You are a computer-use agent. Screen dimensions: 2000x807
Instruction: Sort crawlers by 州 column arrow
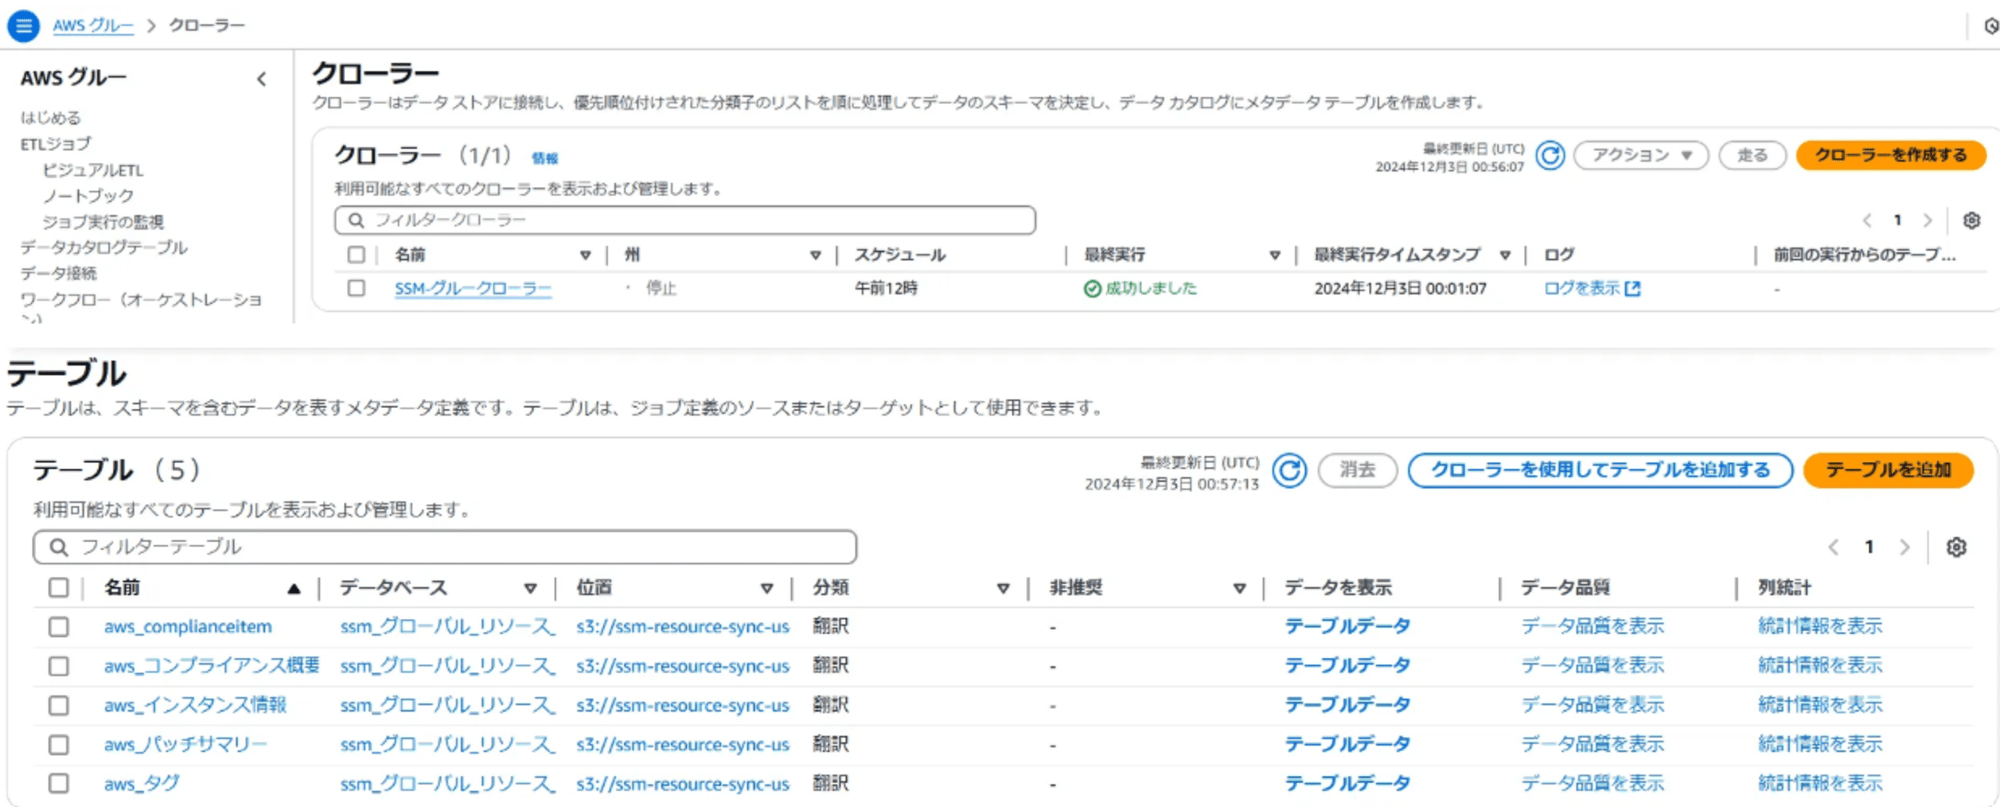[815, 256]
